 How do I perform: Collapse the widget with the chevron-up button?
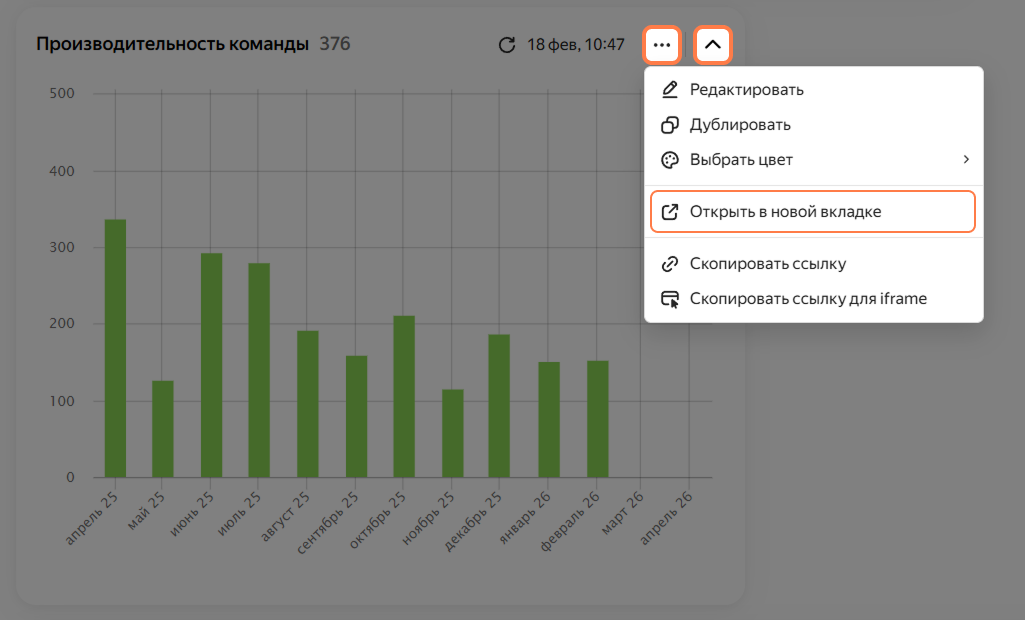713,45
